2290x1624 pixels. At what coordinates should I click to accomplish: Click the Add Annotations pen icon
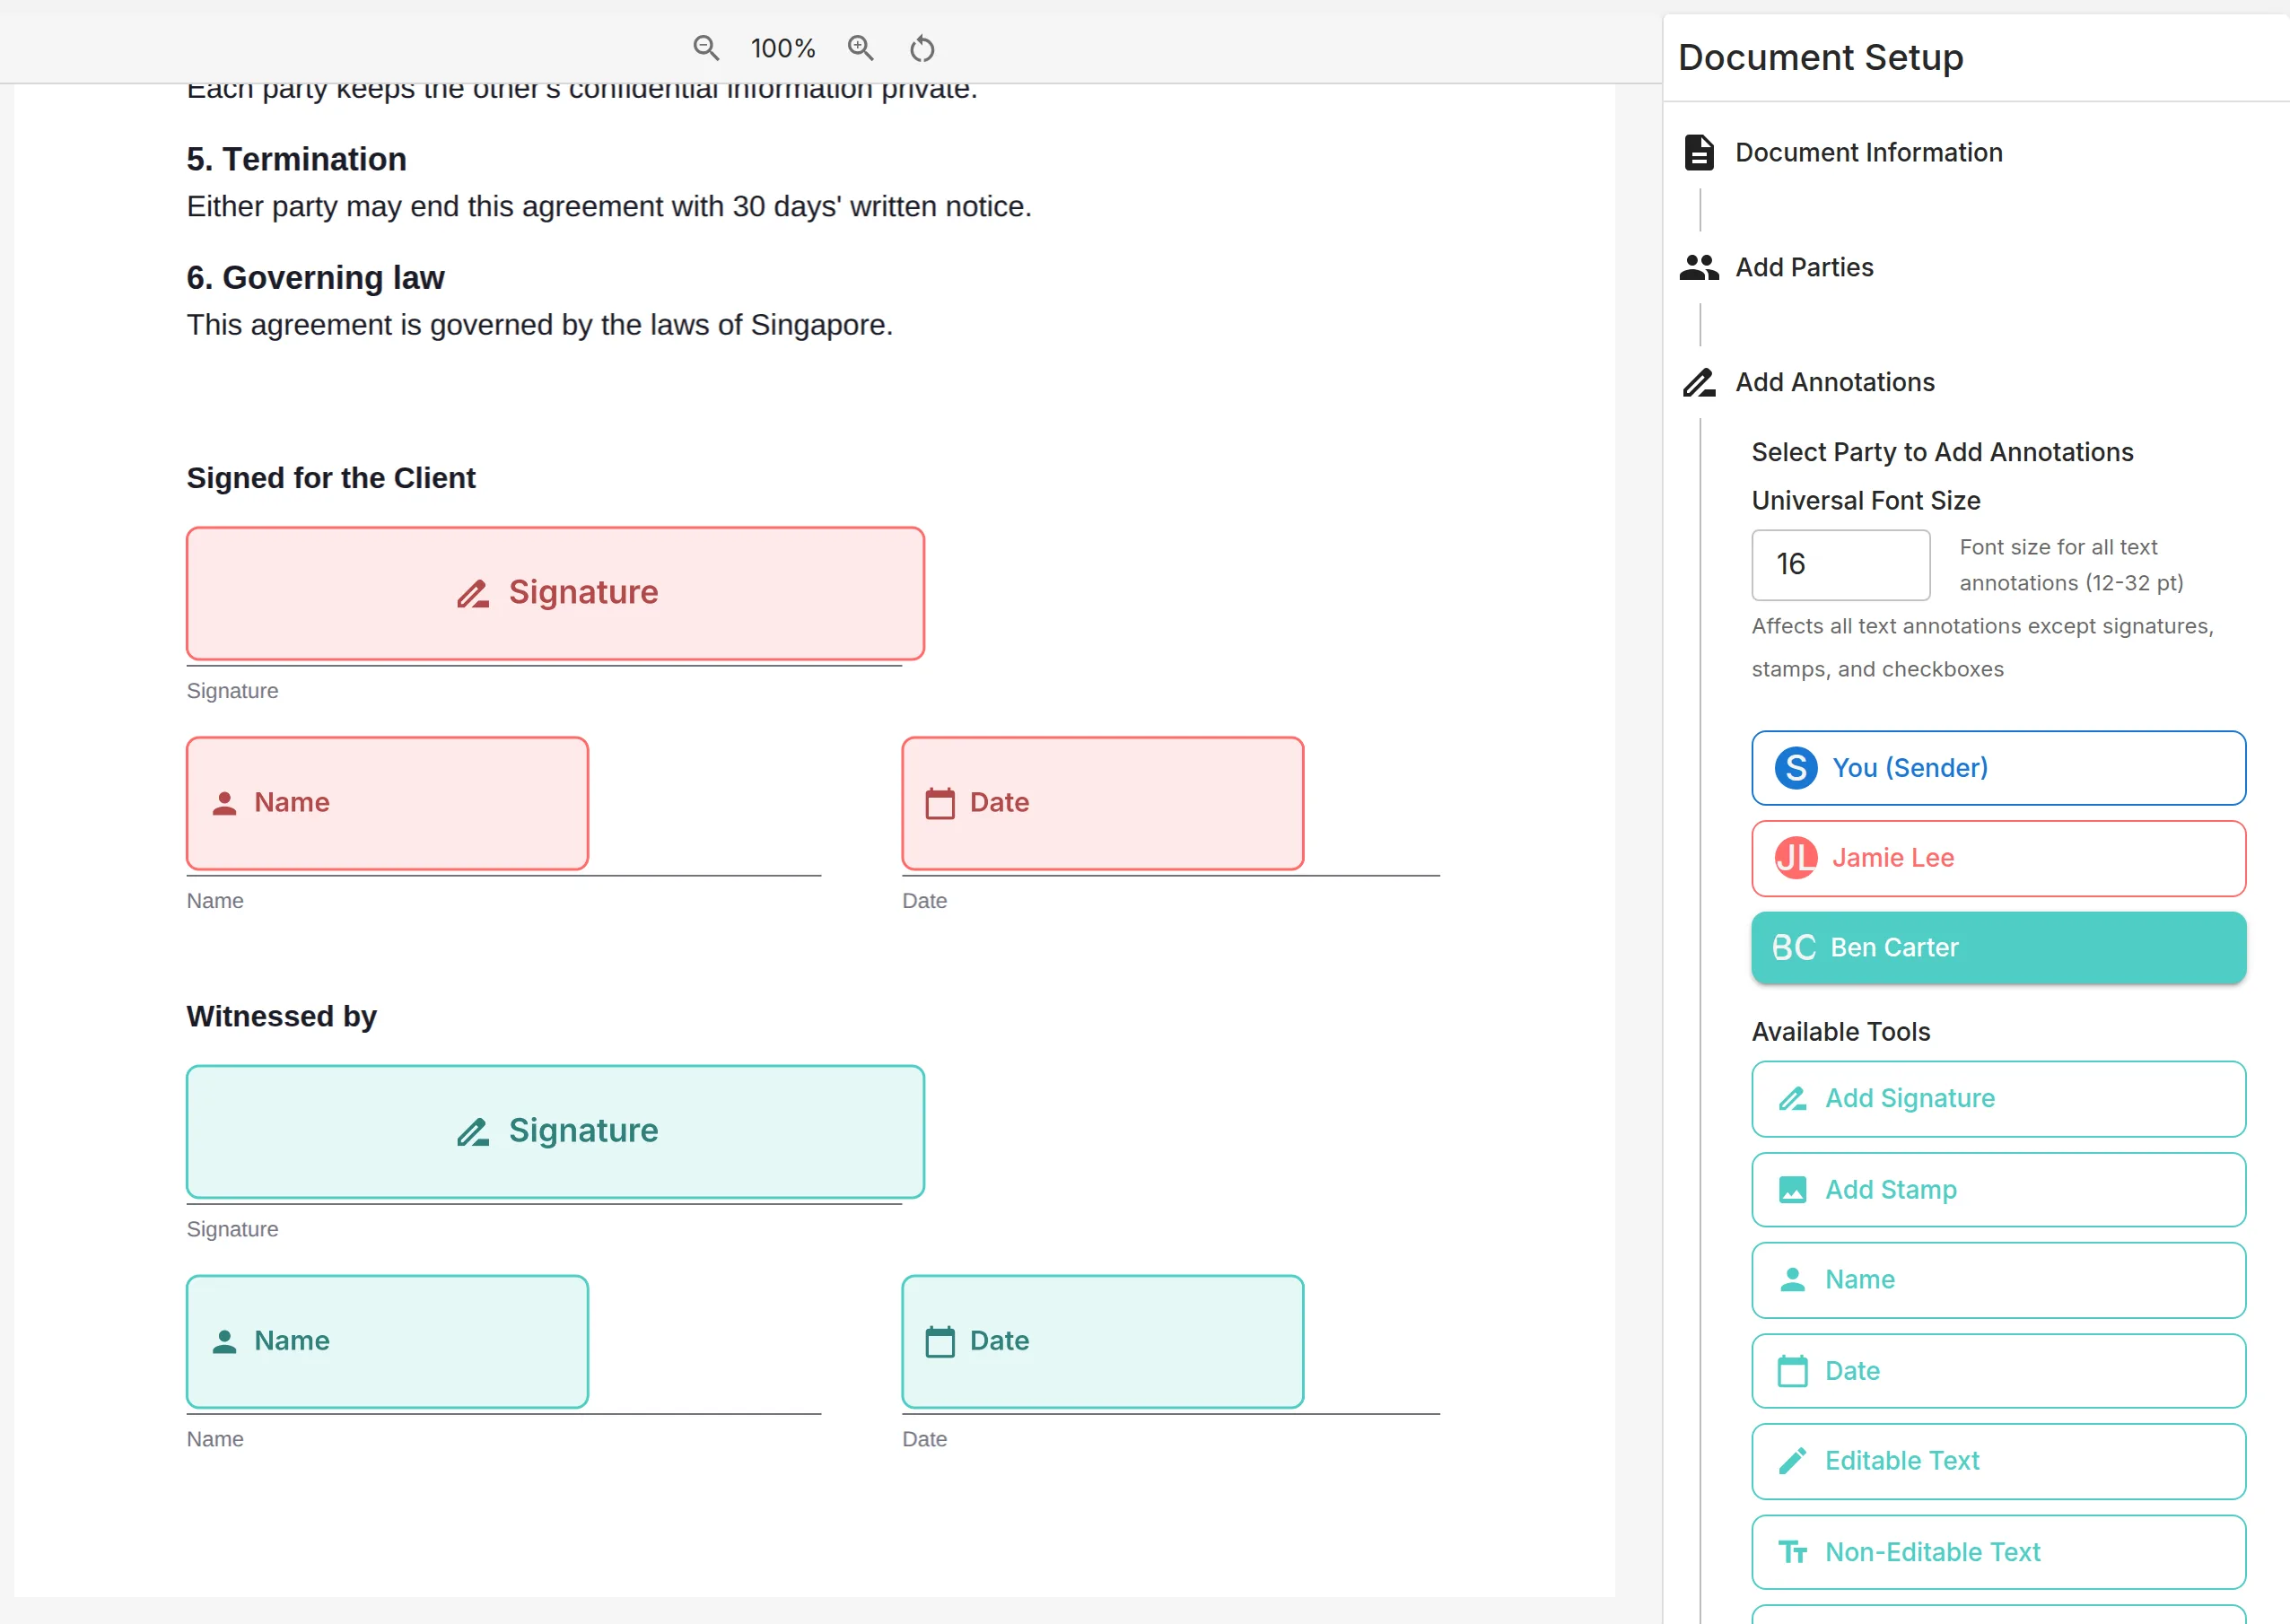(1699, 382)
